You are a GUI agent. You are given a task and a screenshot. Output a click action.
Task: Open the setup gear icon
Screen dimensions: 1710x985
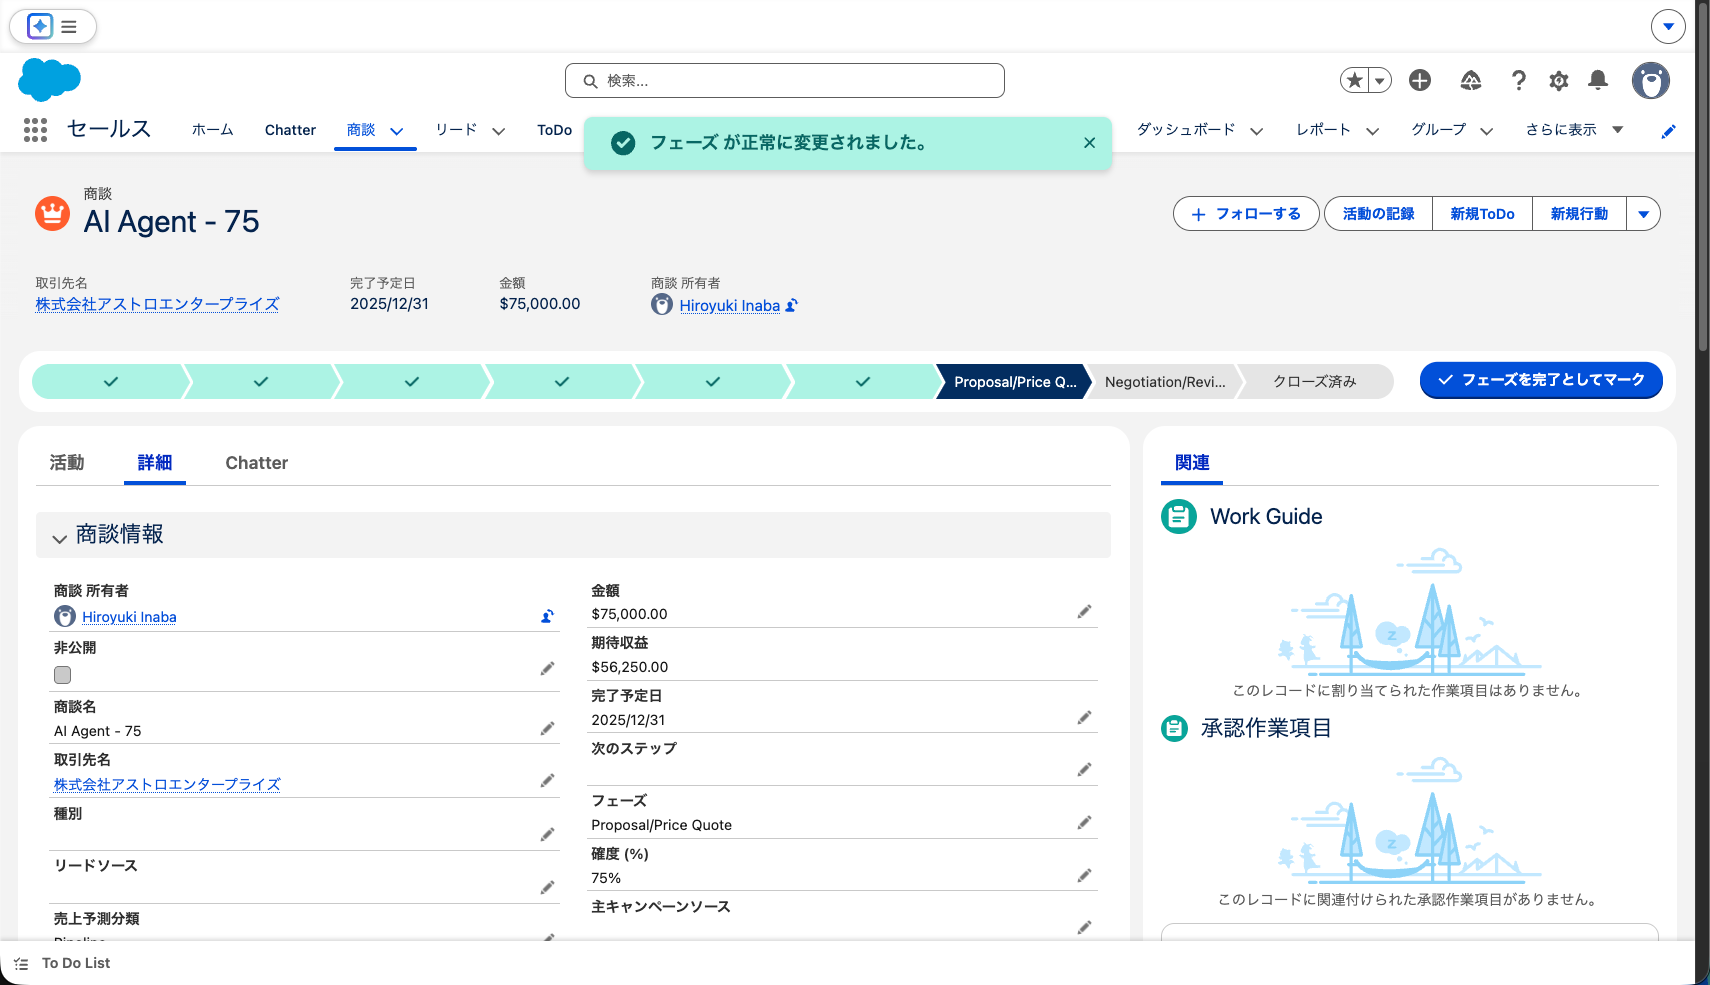pos(1559,80)
